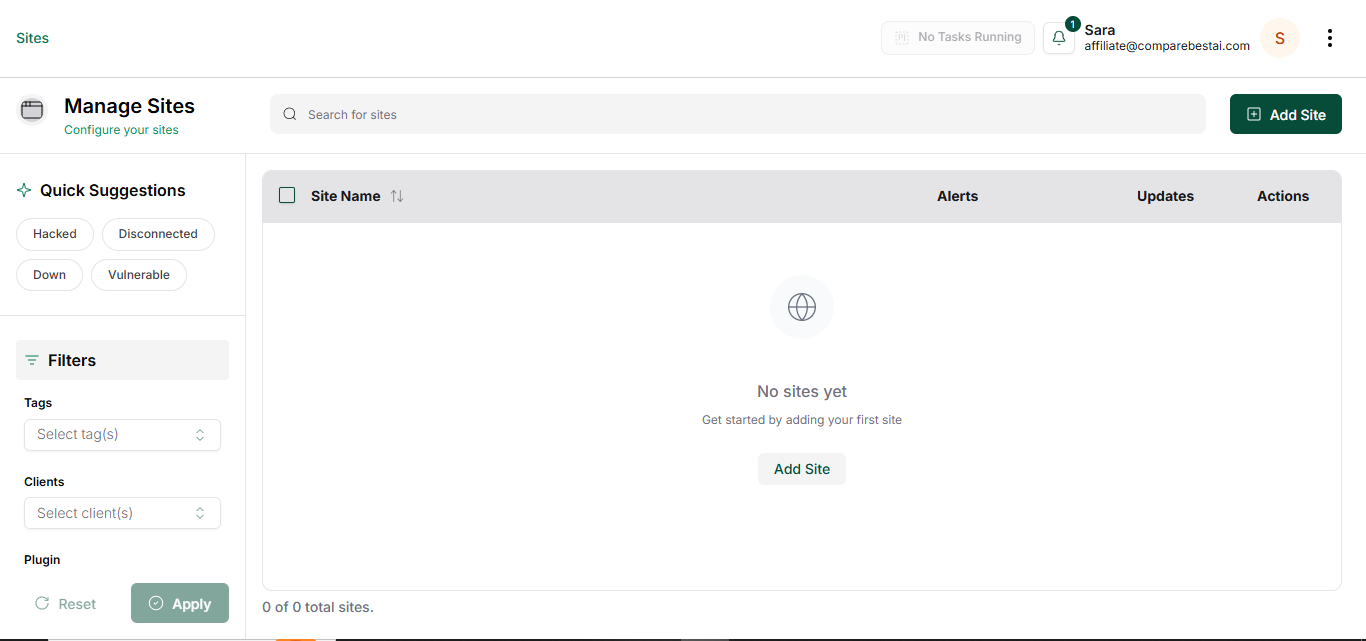Click the 0 of 0 total sites text
This screenshot has height=641, width=1366.
click(x=318, y=607)
